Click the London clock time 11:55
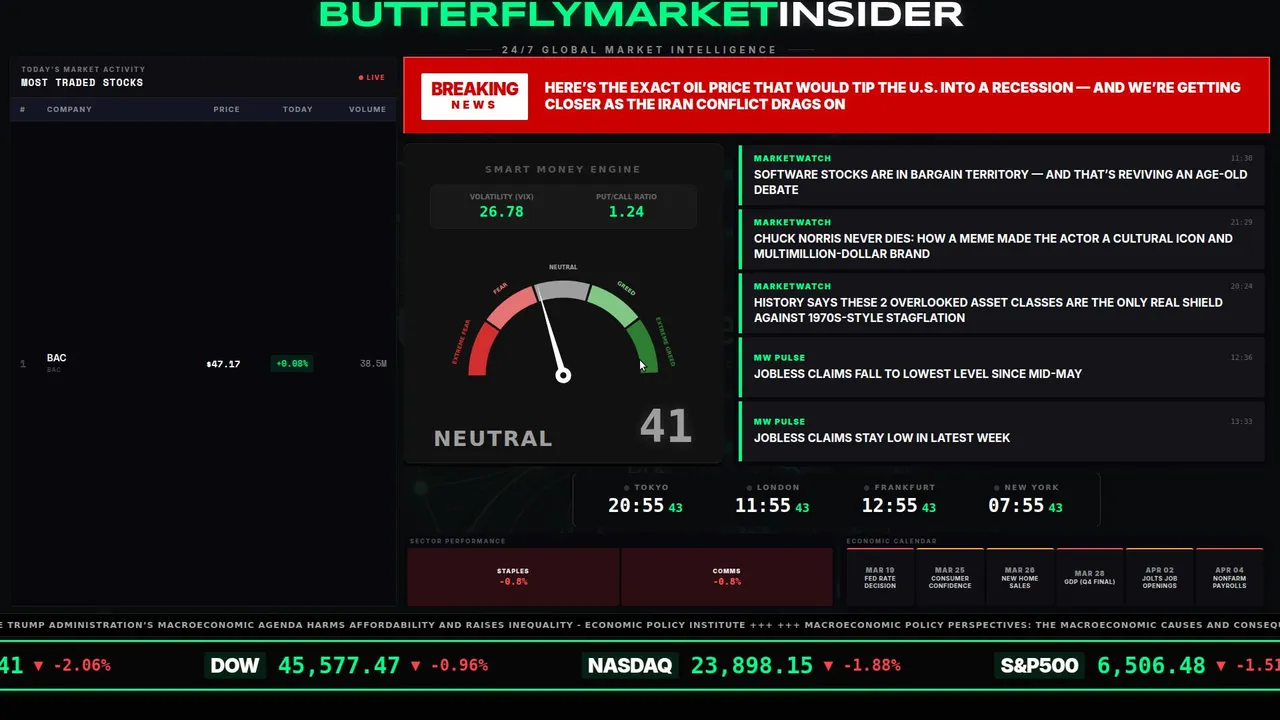 (763, 506)
